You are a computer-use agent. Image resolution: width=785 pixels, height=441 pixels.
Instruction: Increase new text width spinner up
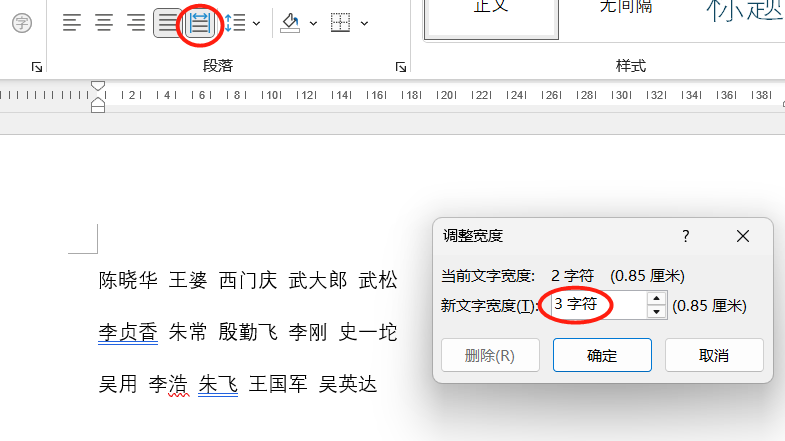coord(656,299)
